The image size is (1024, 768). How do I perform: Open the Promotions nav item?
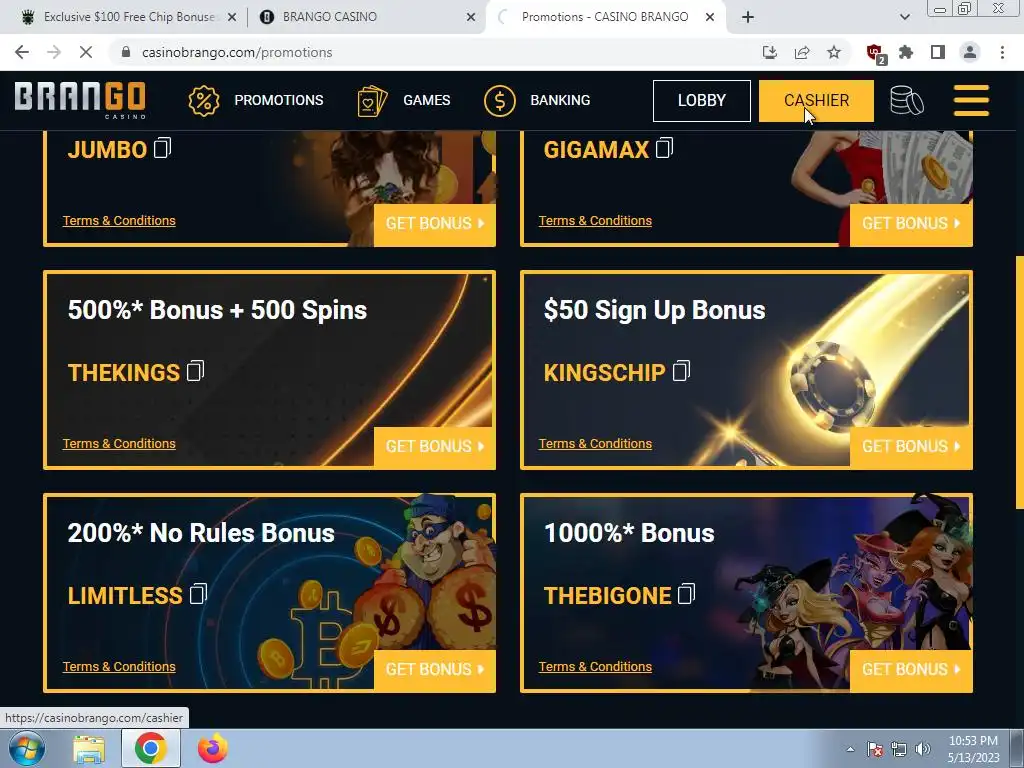coord(255,101)
